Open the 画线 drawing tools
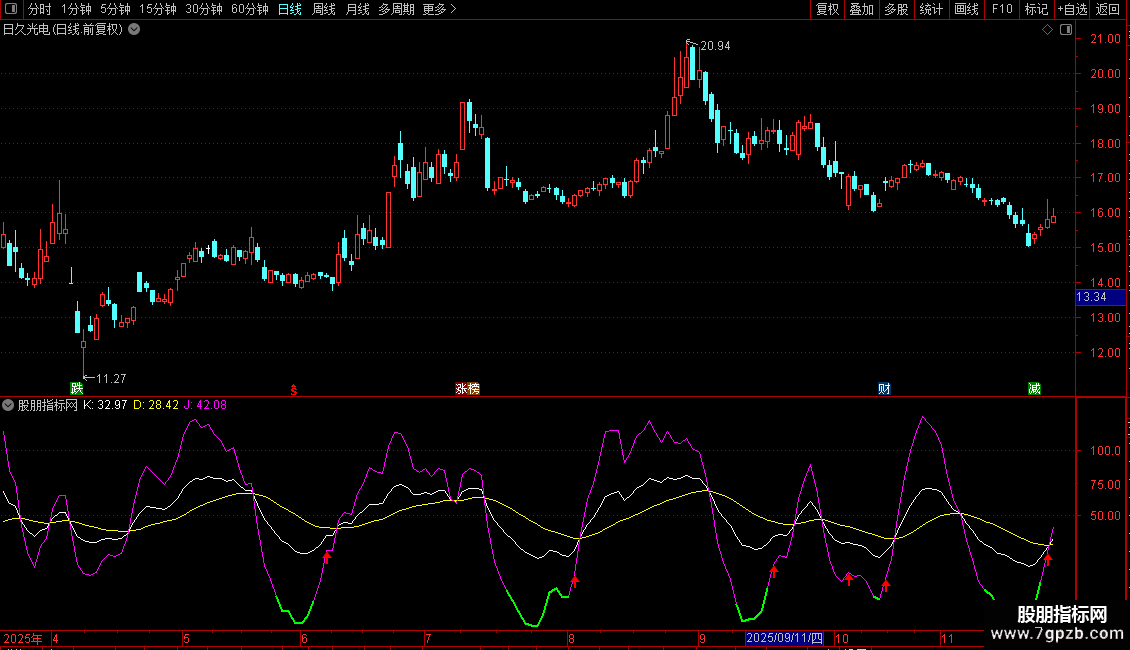 [966, 9]
